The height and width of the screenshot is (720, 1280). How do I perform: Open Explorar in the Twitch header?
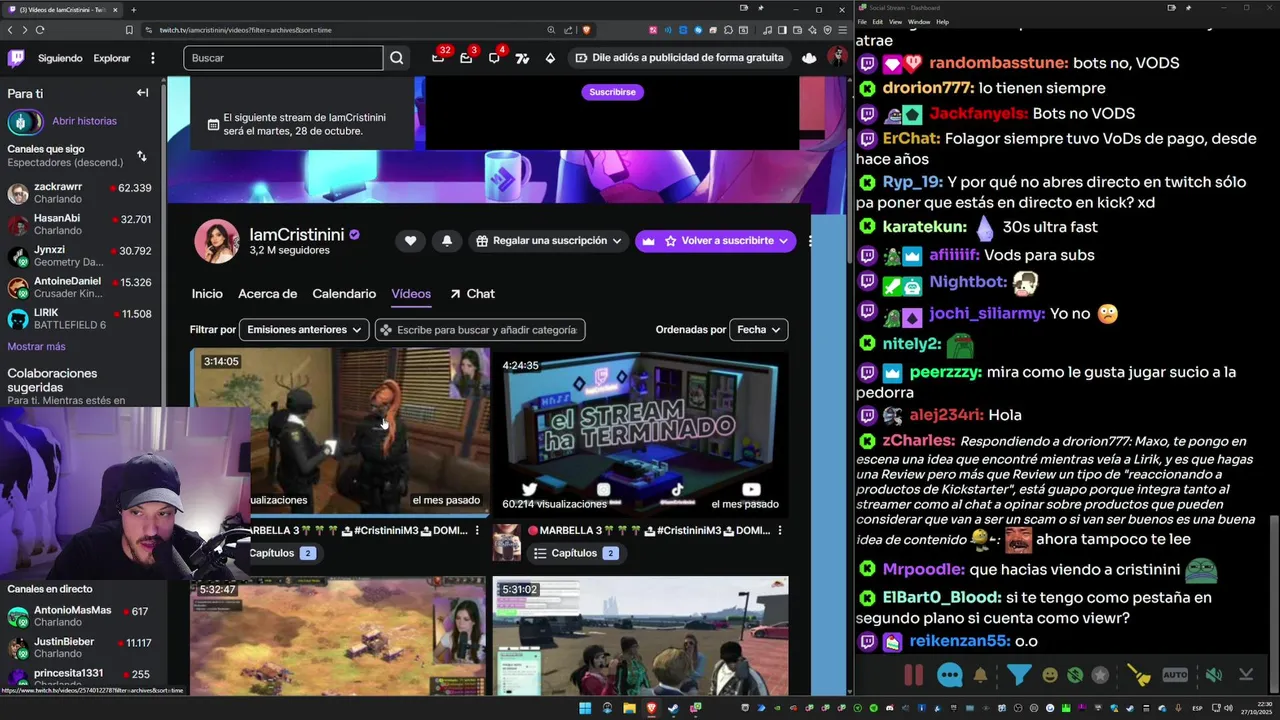pyautogui.click(x=112, y=58)
